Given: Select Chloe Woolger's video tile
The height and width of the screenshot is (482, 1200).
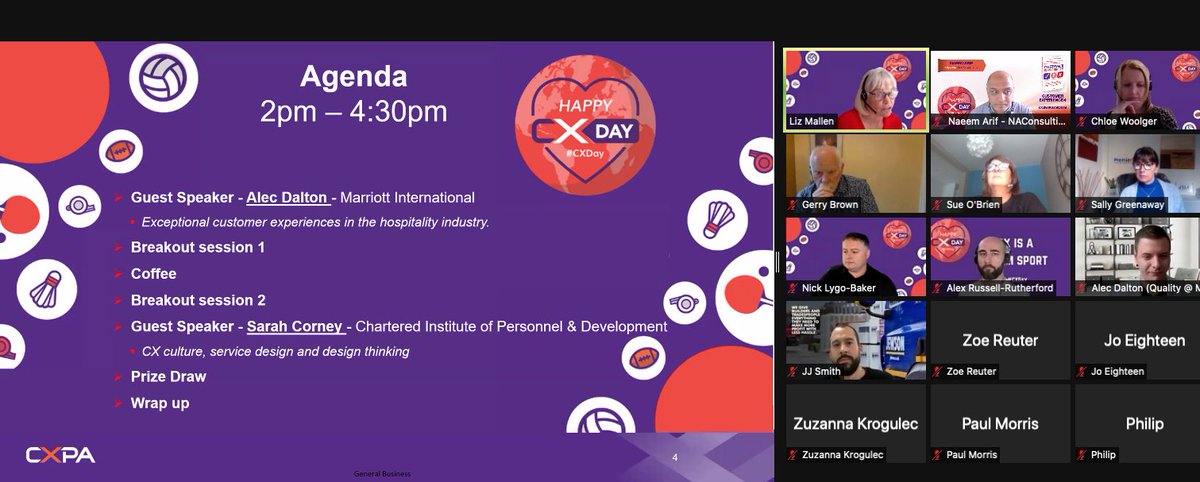Looking at the screenshot, I should [1137, 90].
